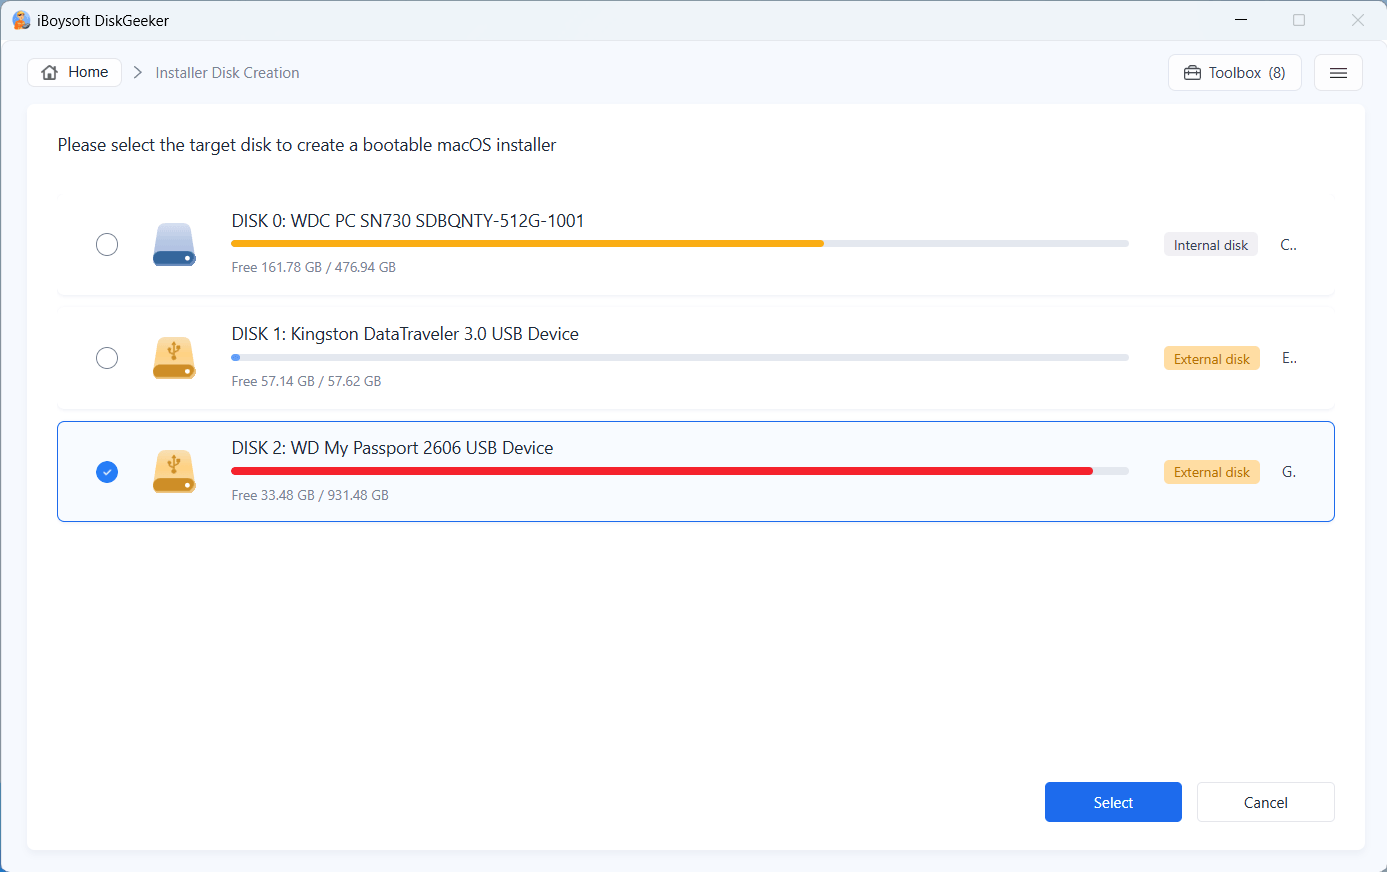Click the 'Please select the target disk' instruction text
Viewport: 1387px width, 872px height.
tap(306, 145)
